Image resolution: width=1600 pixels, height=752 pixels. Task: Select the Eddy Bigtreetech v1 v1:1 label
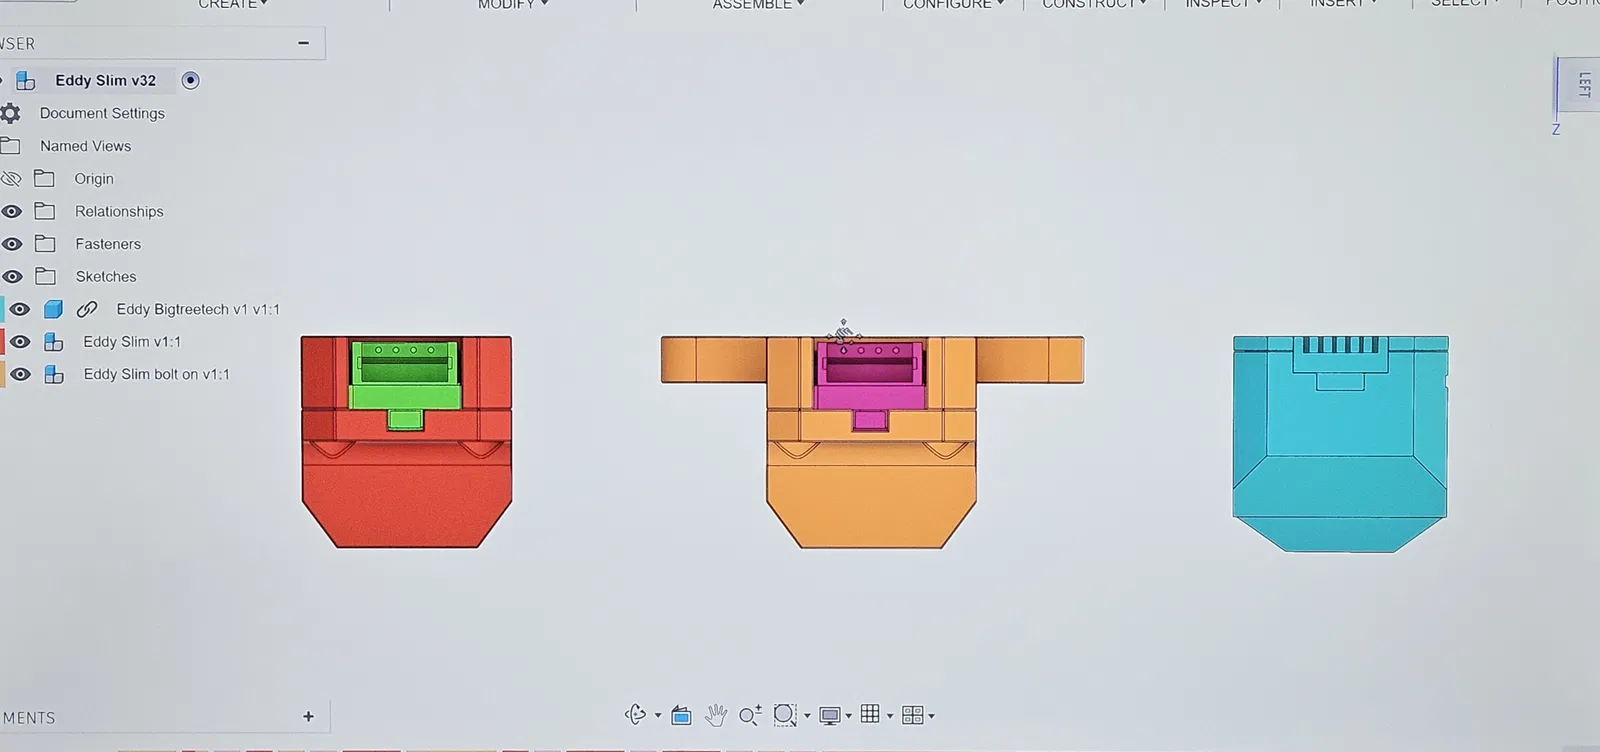pyautogui.click(x=198, y=309)
